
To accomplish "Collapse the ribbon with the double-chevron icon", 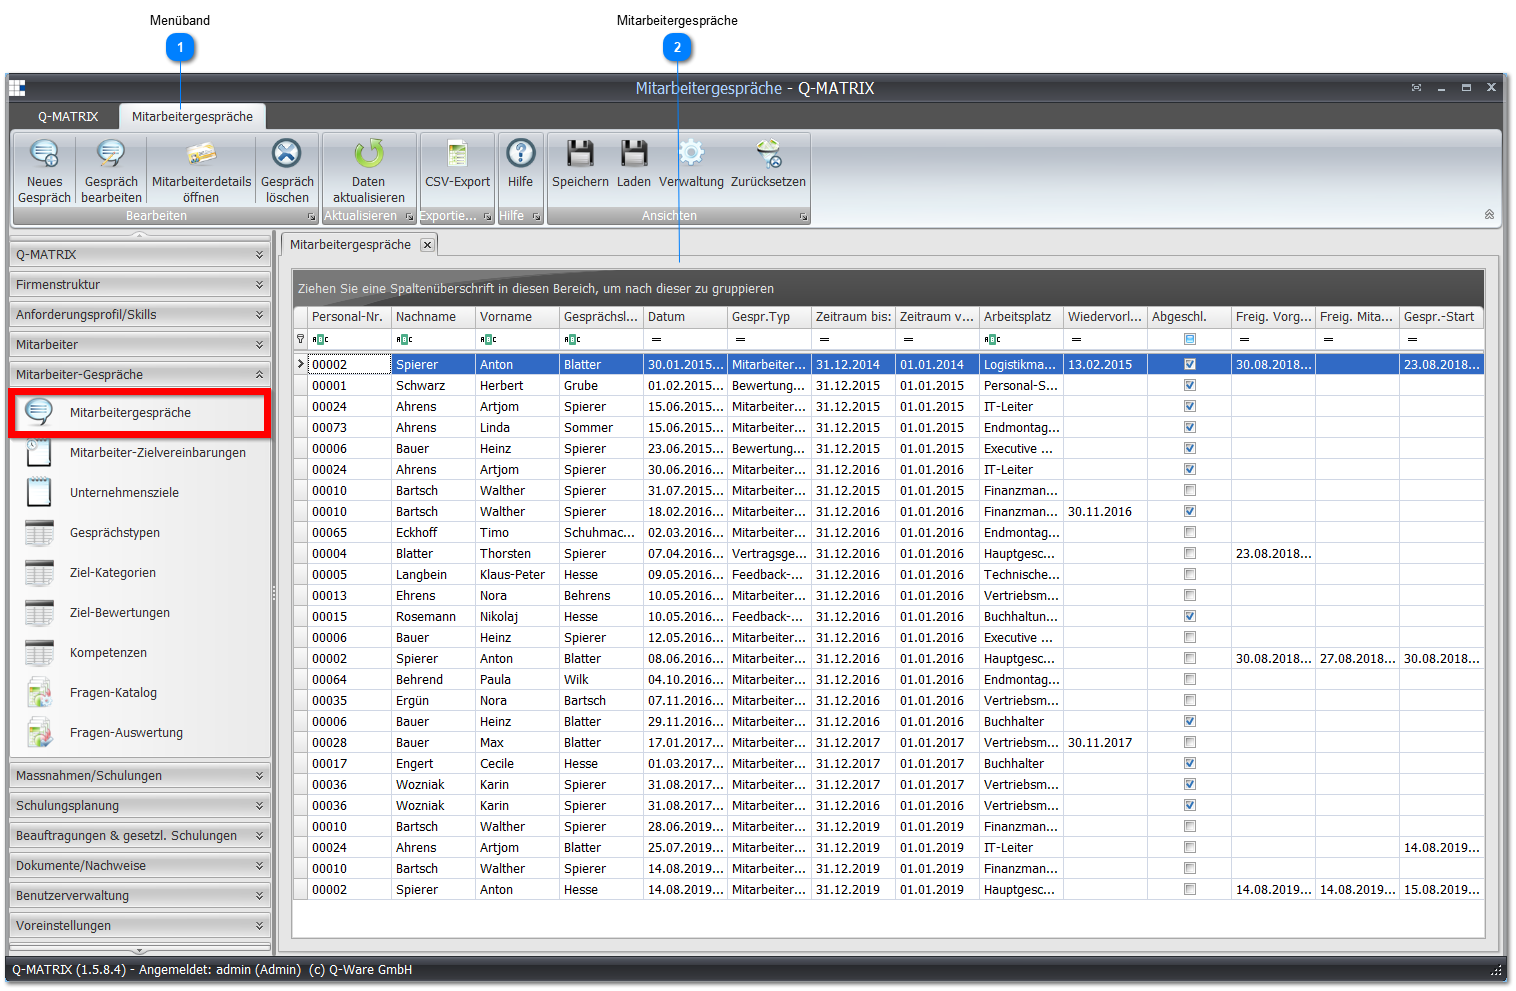I will (1489, 215).
